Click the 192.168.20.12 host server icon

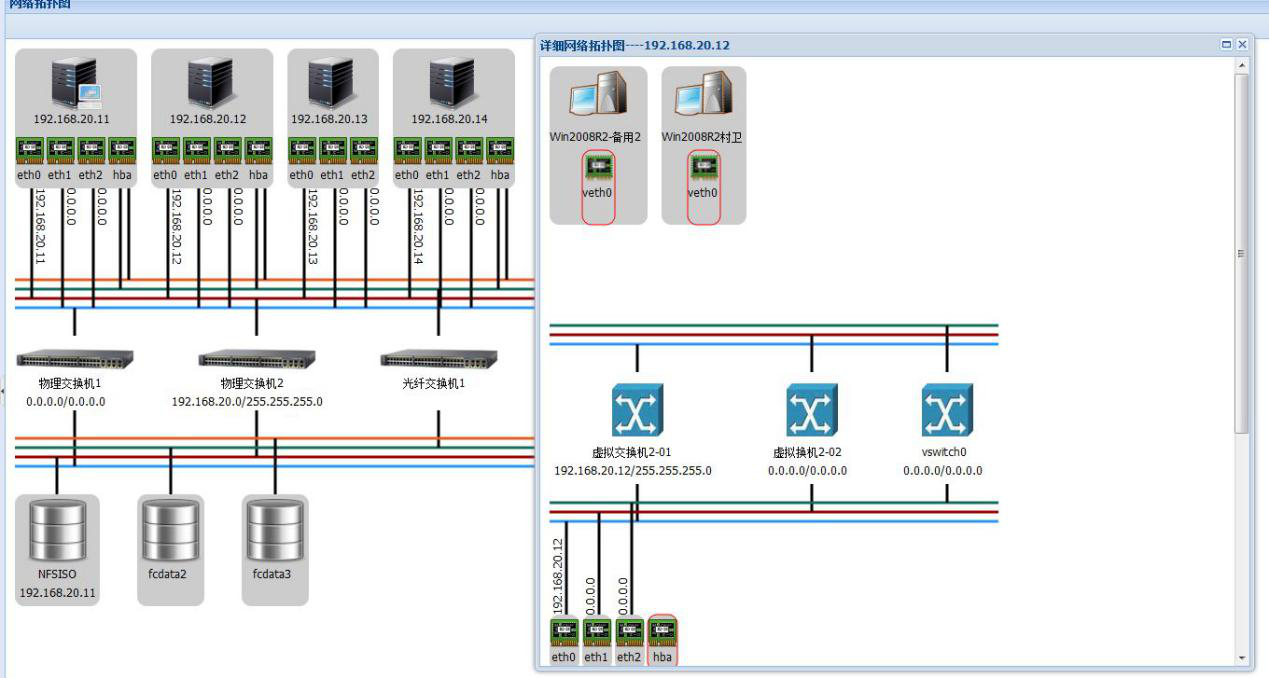tap(209, 82)
